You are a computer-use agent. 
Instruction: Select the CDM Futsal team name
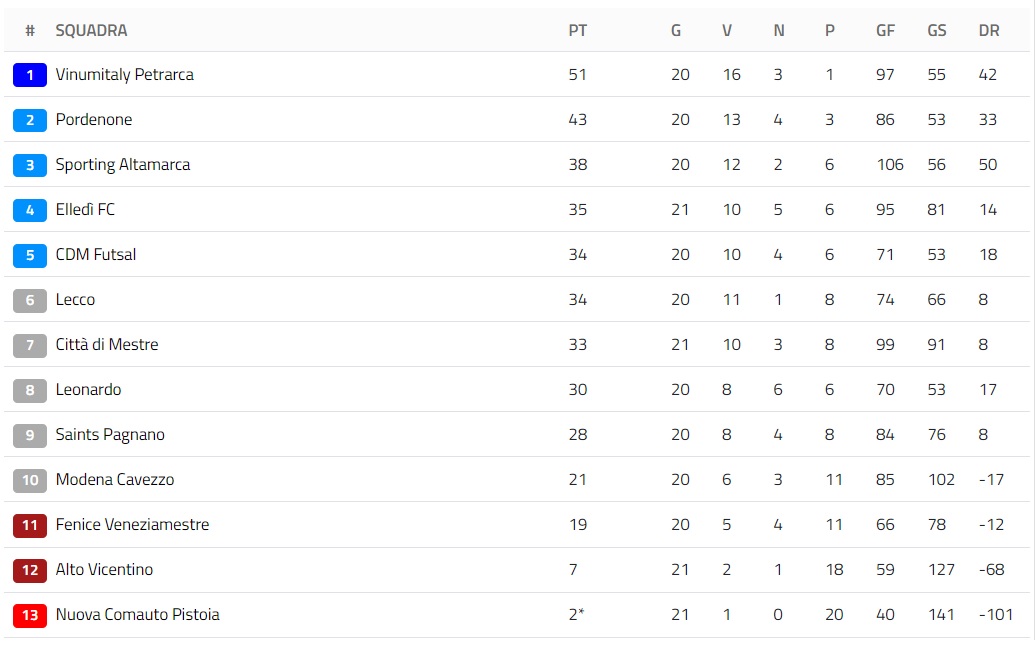point(96,255)
